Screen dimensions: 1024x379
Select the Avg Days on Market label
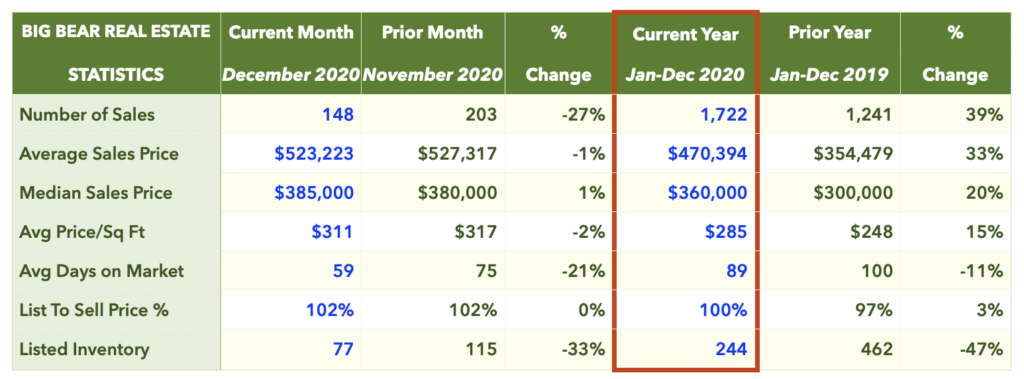coord(101,271)
